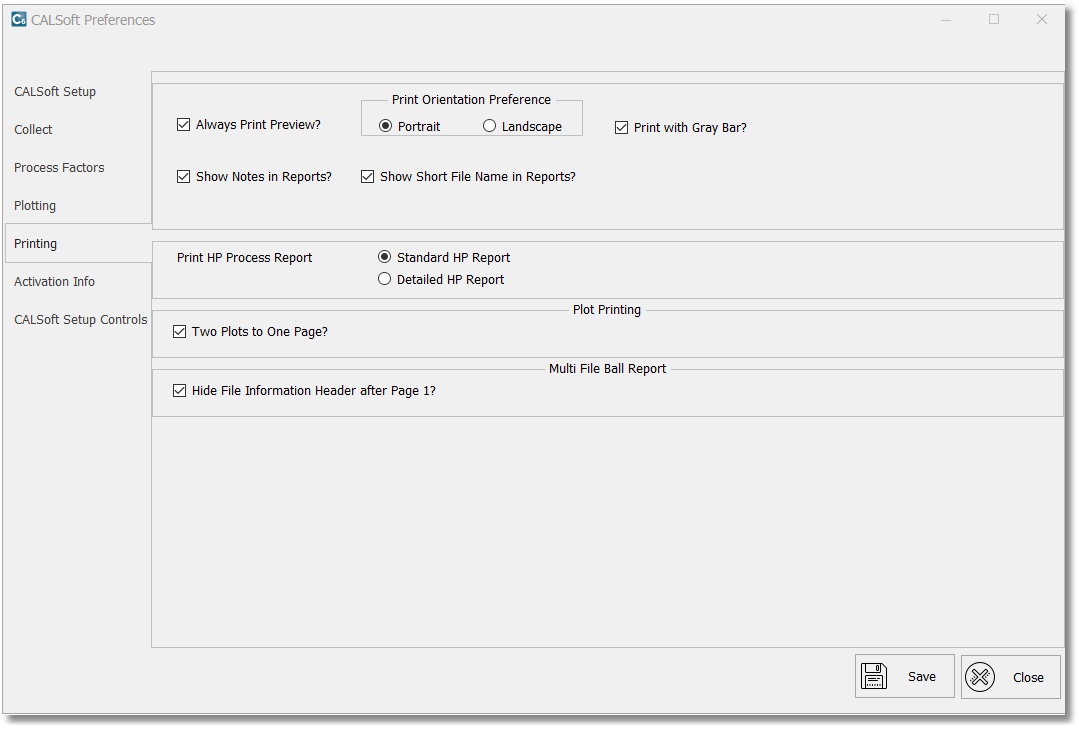Choose Detailed HP Report option
Viewport: 1079px width, 729px height.
click(x=385, y=279)
